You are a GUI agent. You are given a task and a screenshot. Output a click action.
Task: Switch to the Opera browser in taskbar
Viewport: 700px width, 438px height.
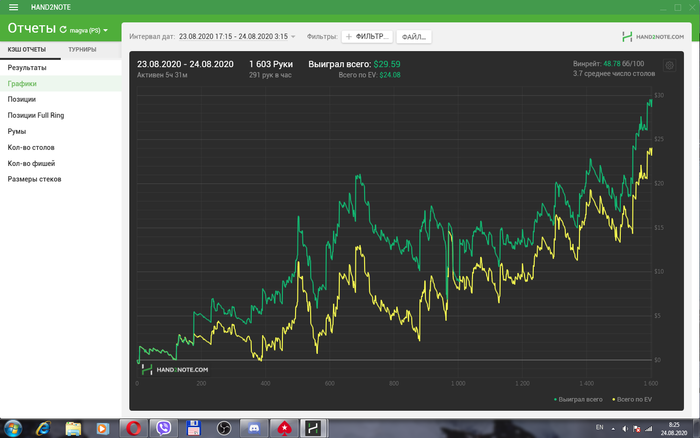pyautogui.click(x=133, y=429)
